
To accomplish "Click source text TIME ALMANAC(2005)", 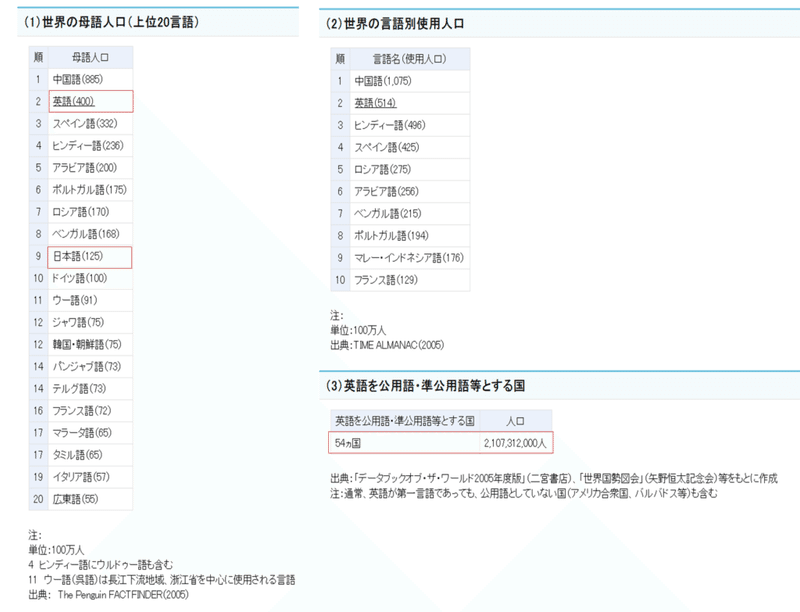I will [x=398, y=345].
